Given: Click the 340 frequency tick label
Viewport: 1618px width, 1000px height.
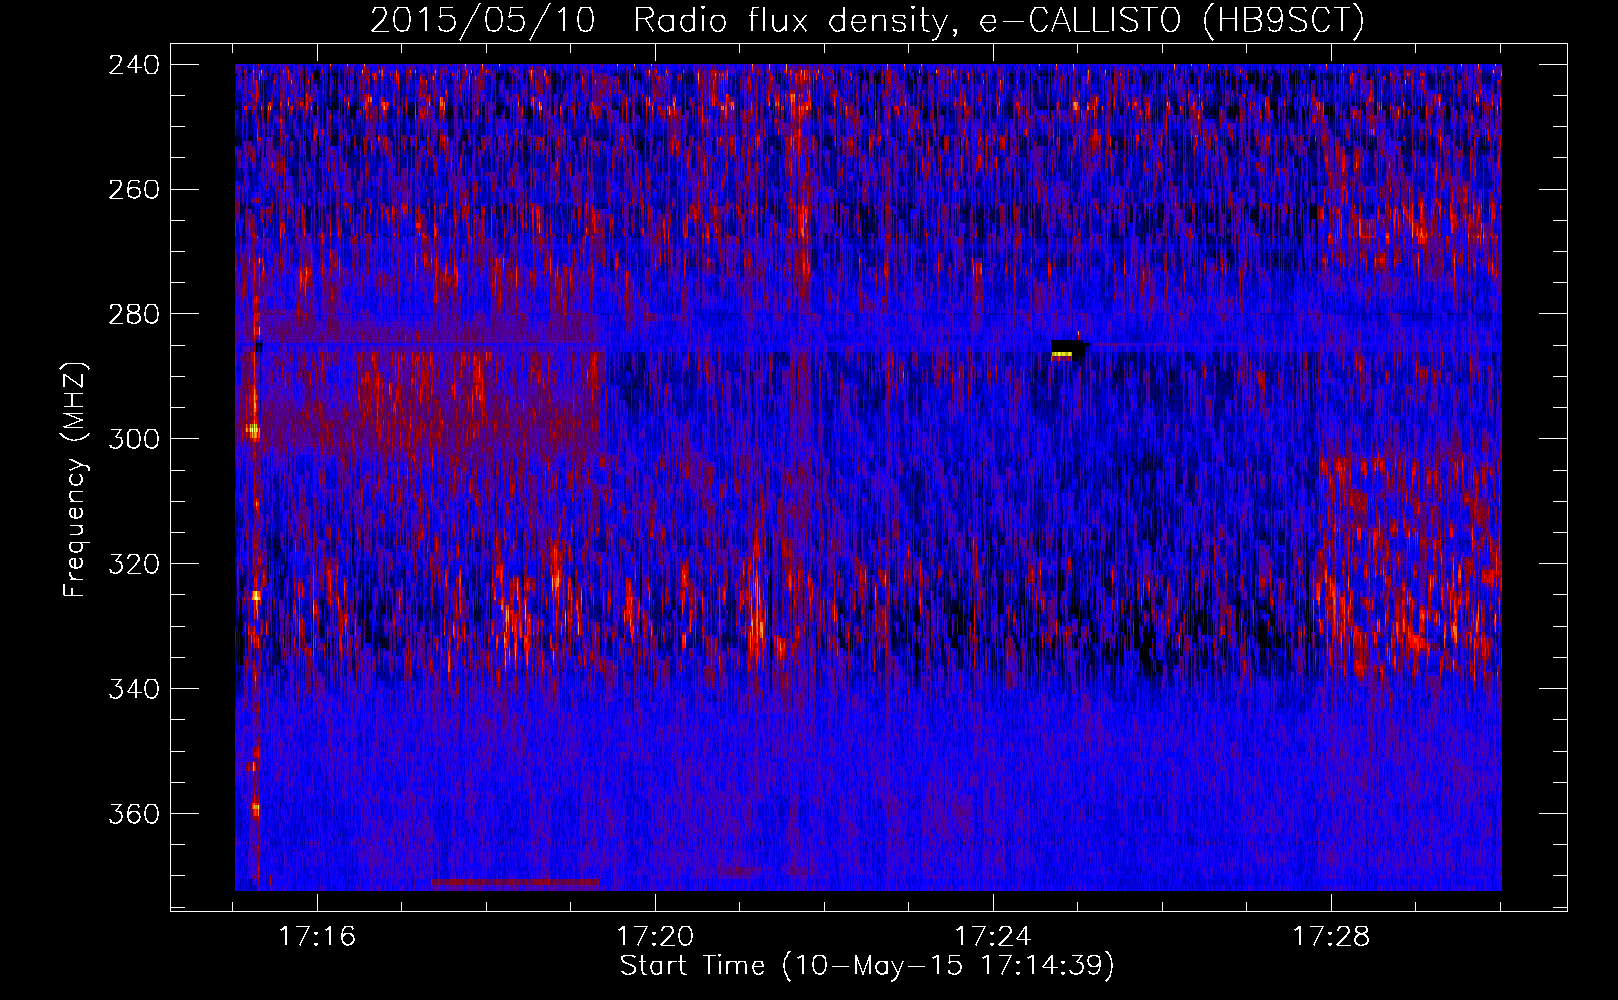Looking at the screenshot, I should coord(133,689).
